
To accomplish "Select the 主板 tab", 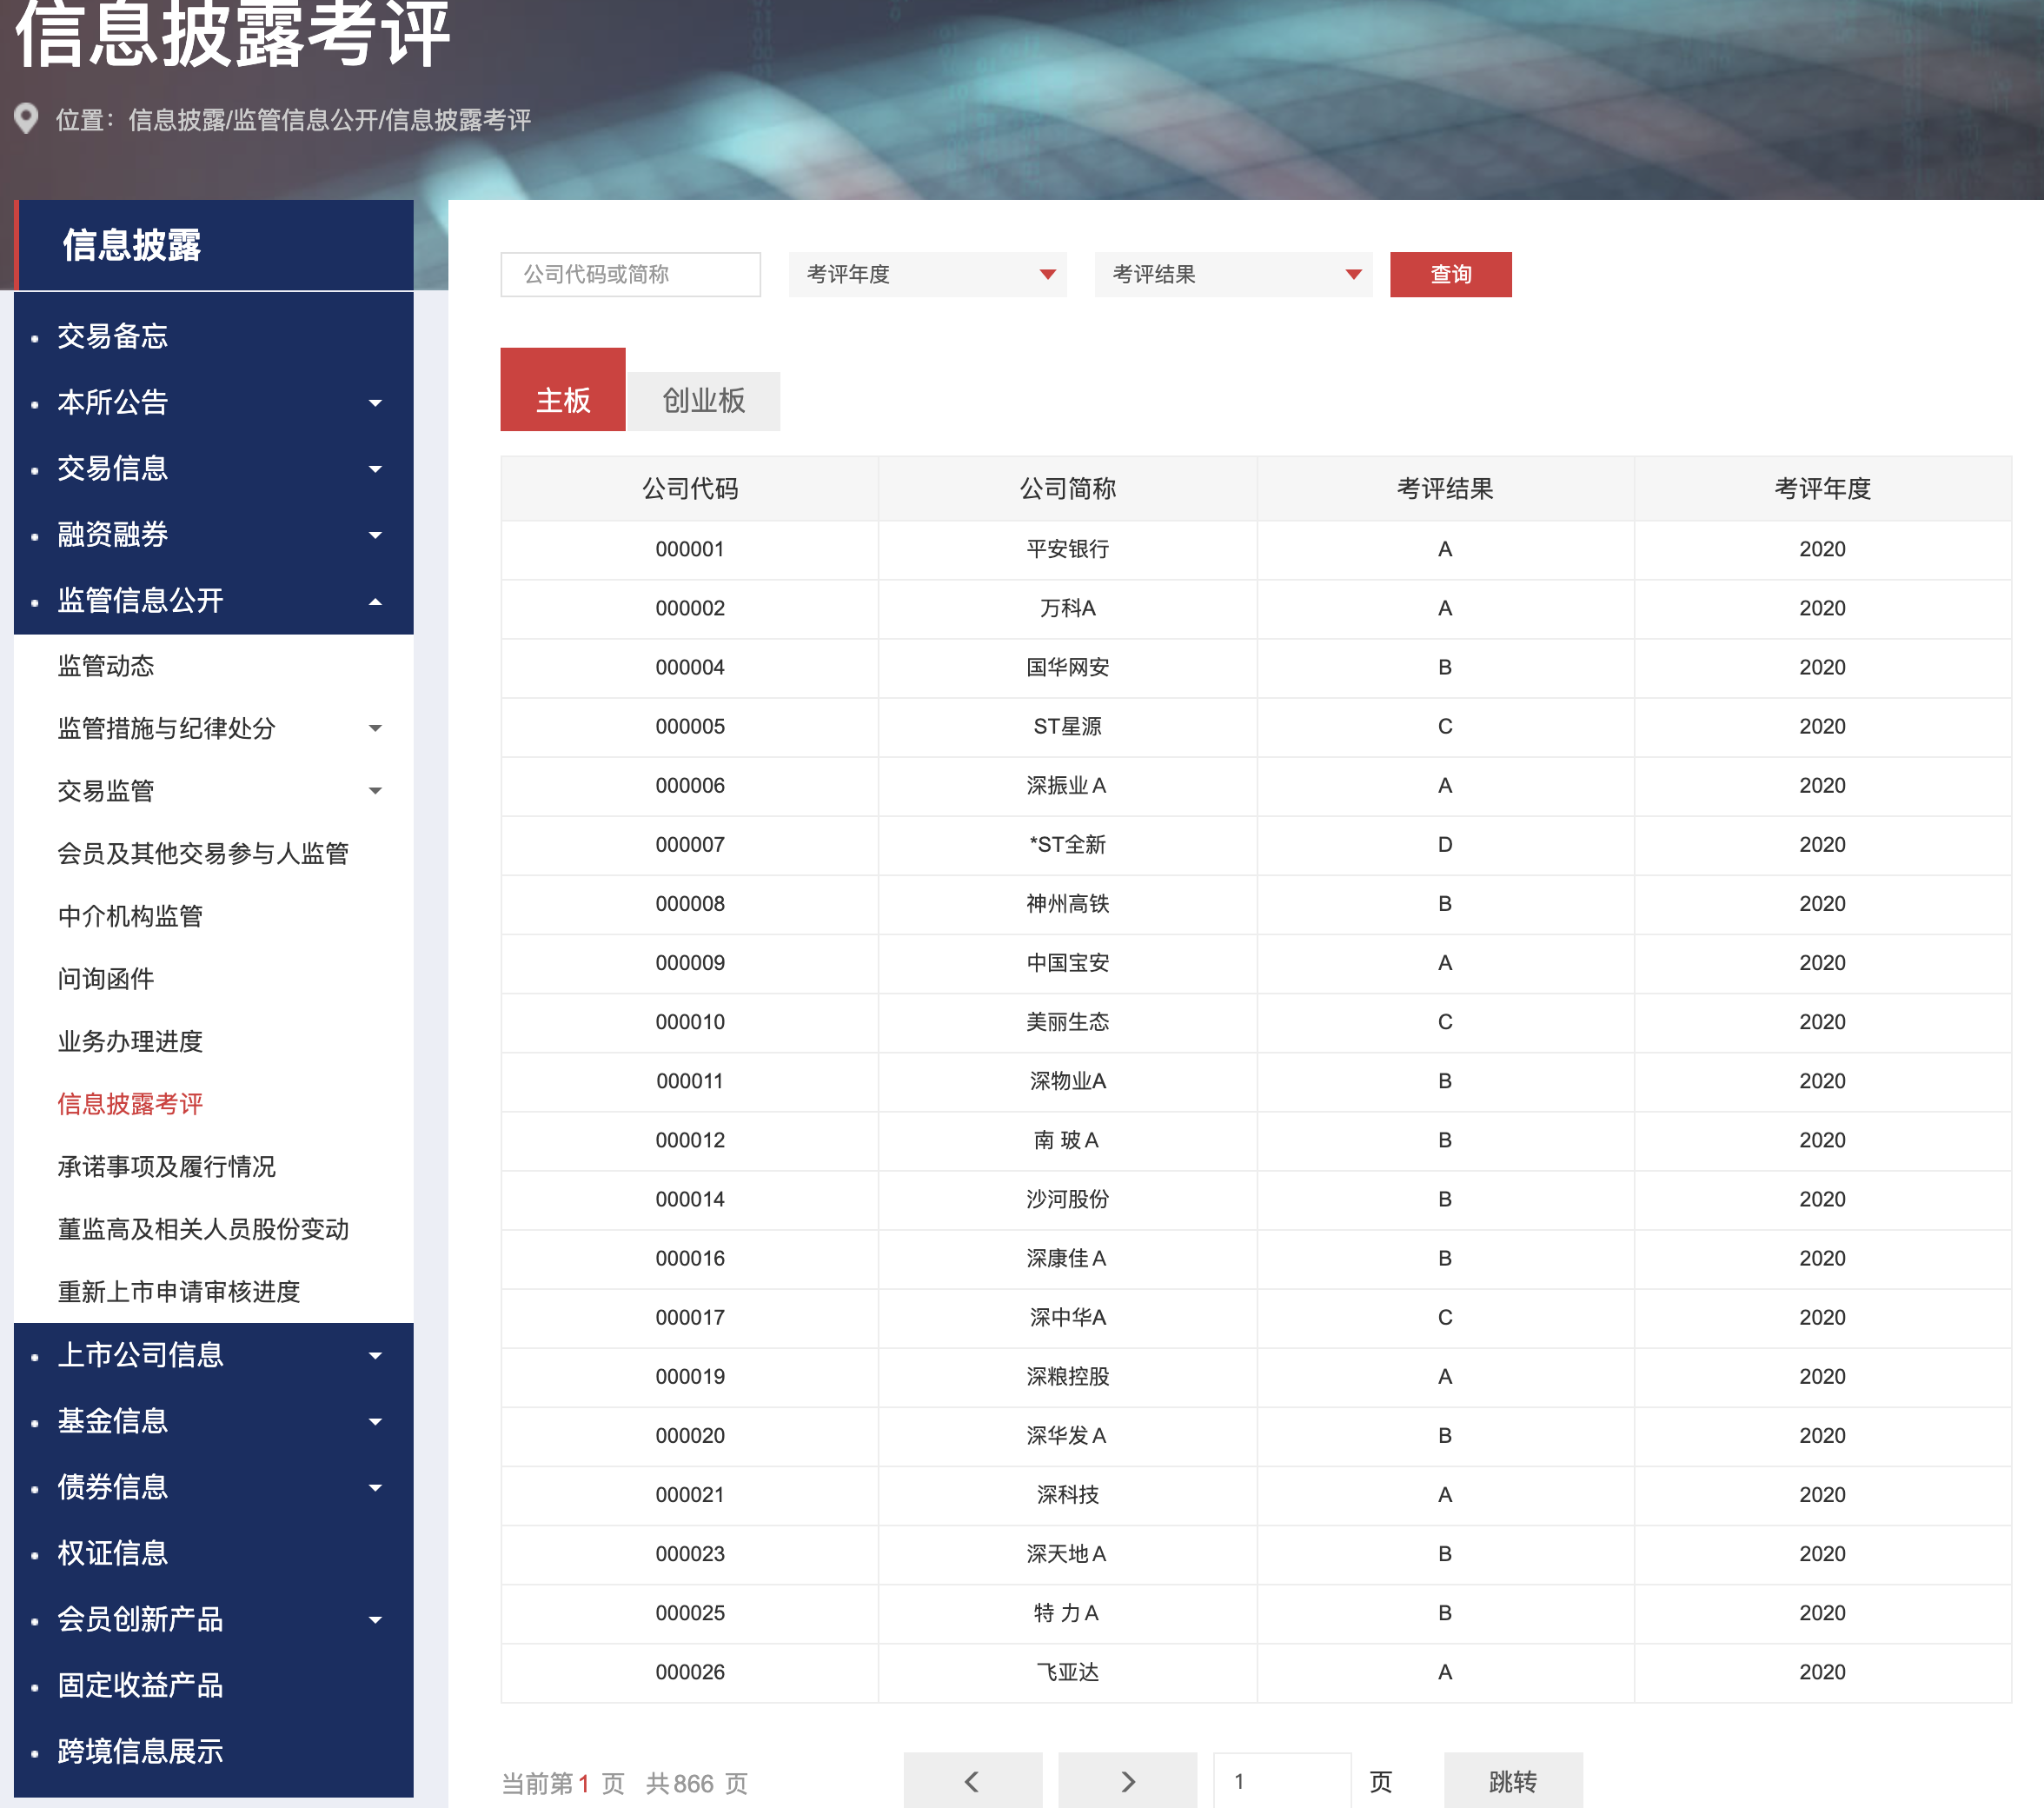I will [562, 396].
